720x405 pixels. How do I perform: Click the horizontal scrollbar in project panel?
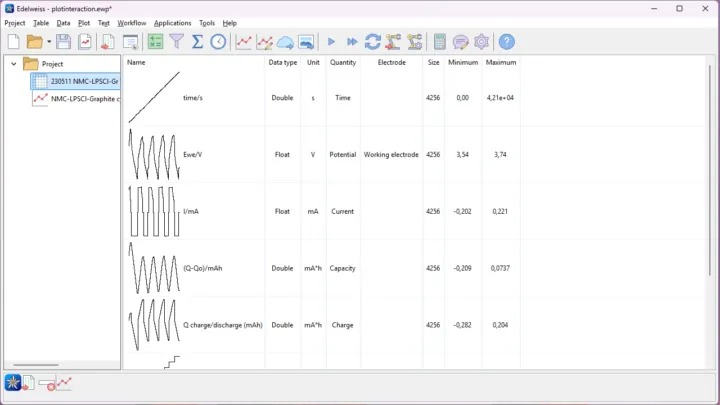click(x=35, y=365)
